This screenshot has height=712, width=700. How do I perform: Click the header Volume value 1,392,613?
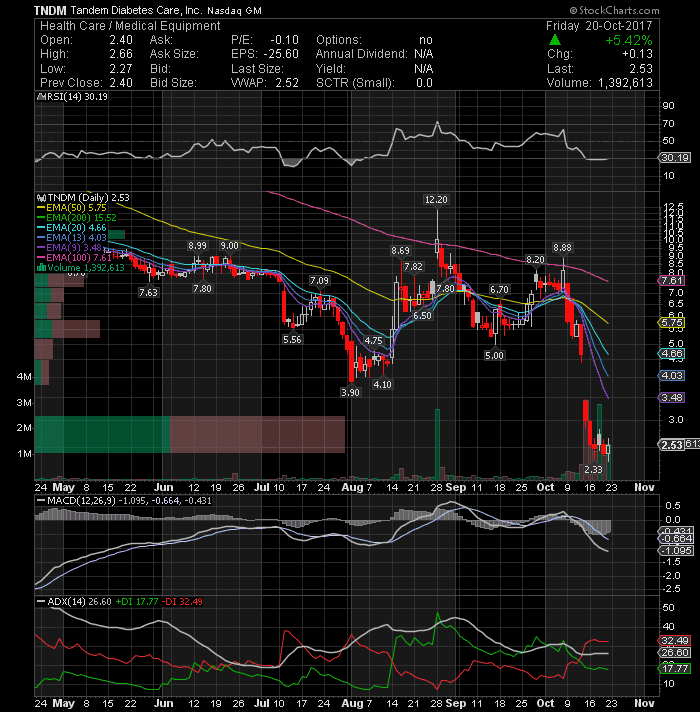tap(625, 83)
